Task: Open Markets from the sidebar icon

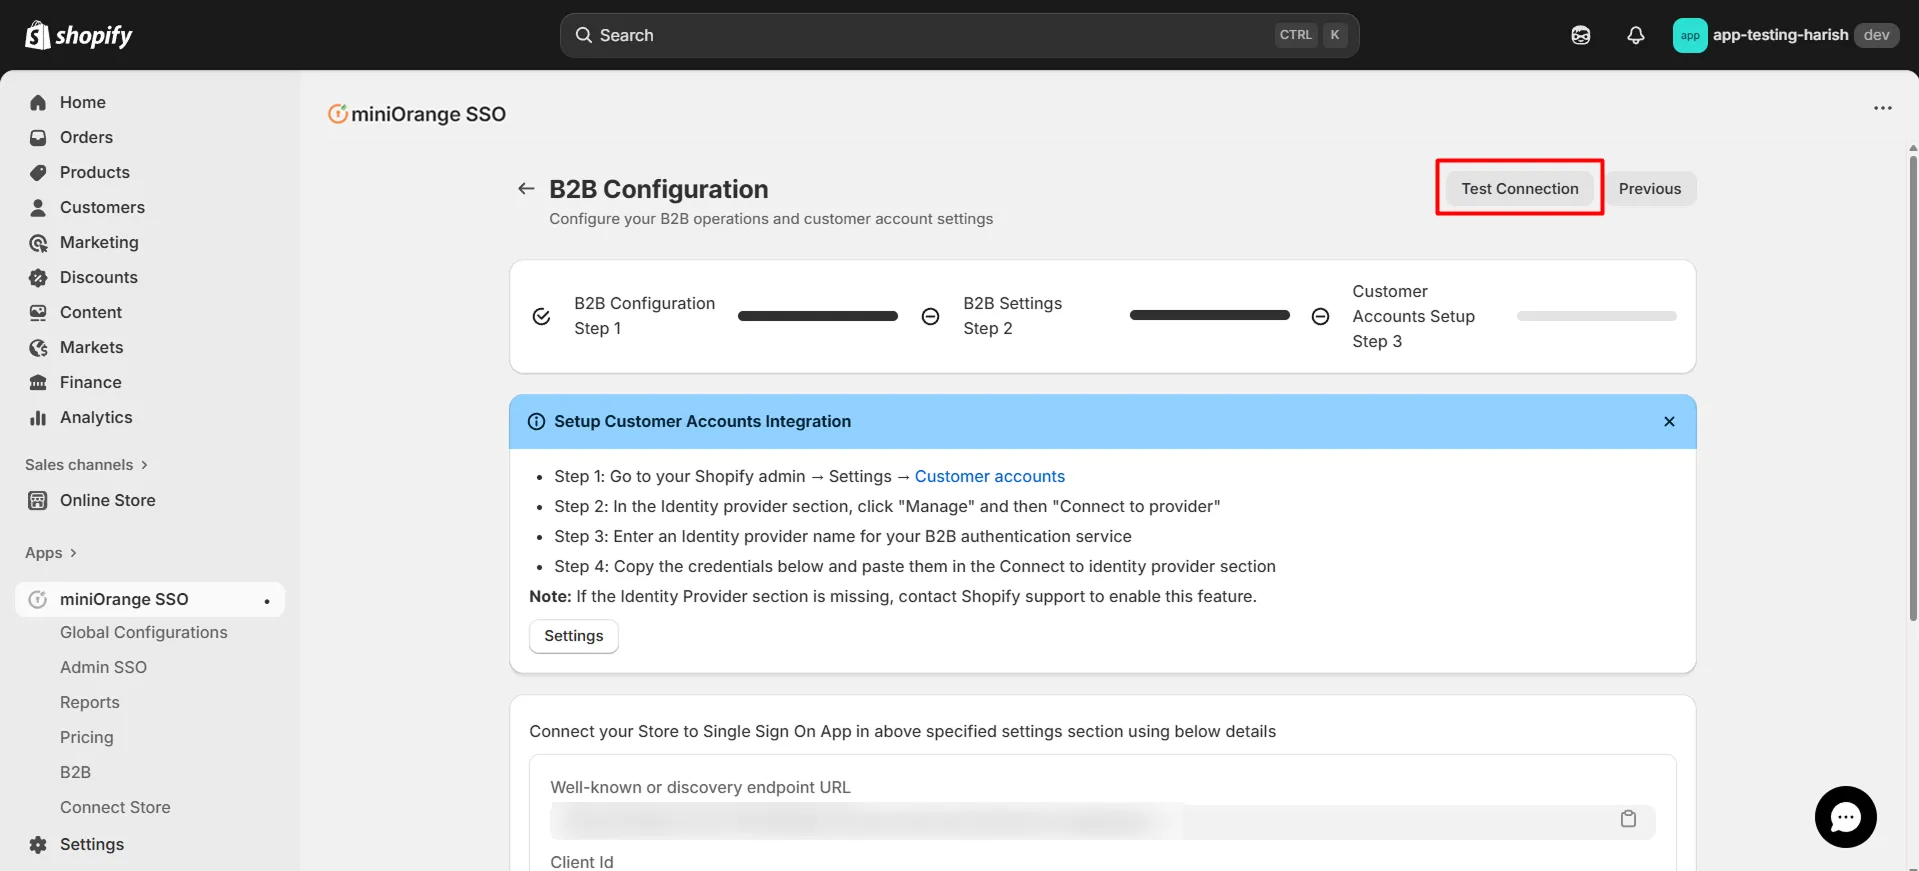Action: tap(37, 347)
